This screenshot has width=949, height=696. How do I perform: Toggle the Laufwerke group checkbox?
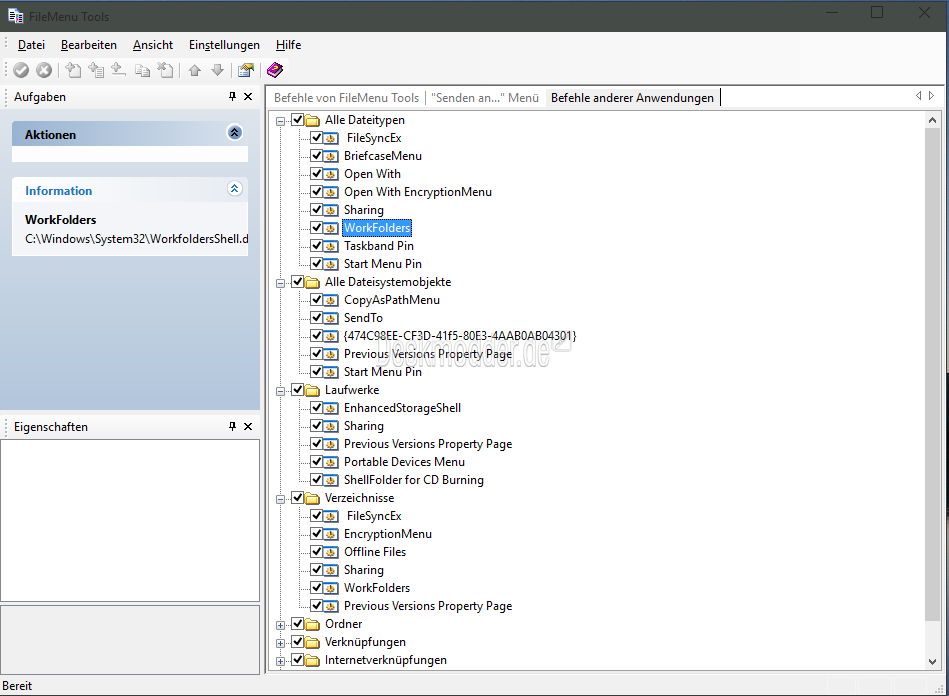pos(297,389)
